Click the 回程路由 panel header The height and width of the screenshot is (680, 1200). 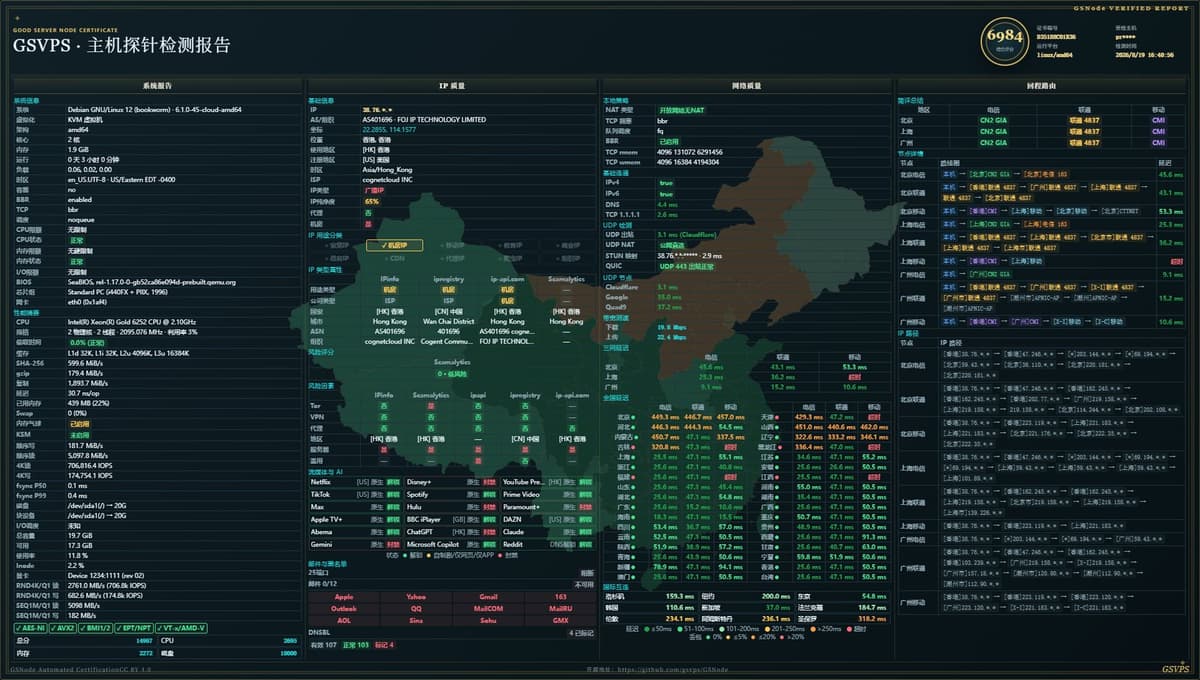1041,86
